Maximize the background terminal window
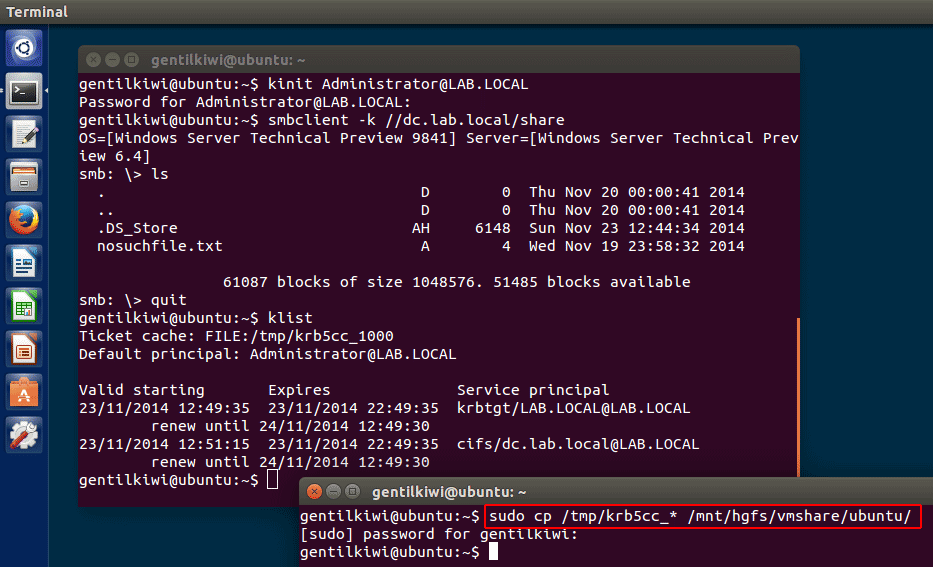 pyautogui.click(x=132, y=59)
